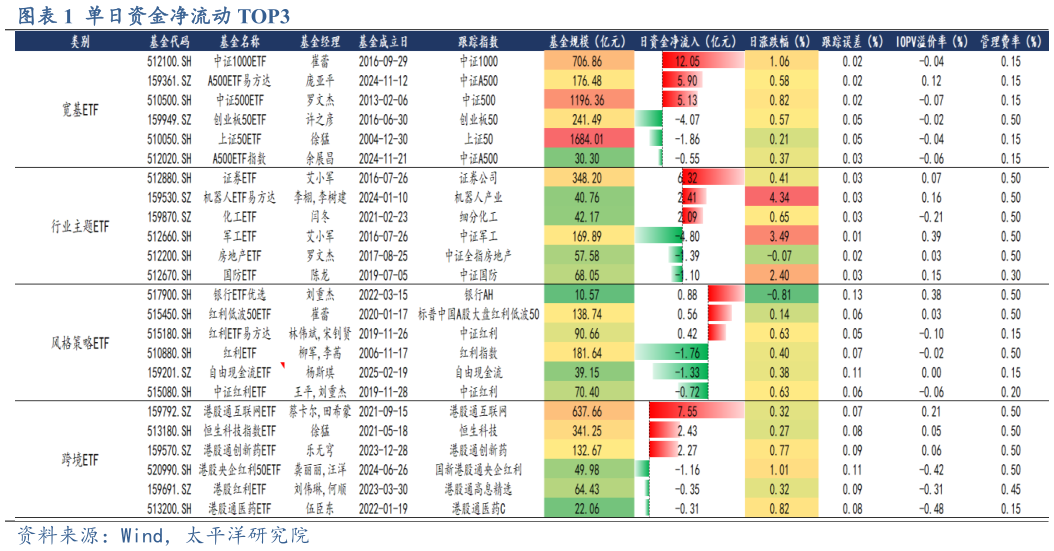Click the 基金代码 column header

tap(169, 42)
